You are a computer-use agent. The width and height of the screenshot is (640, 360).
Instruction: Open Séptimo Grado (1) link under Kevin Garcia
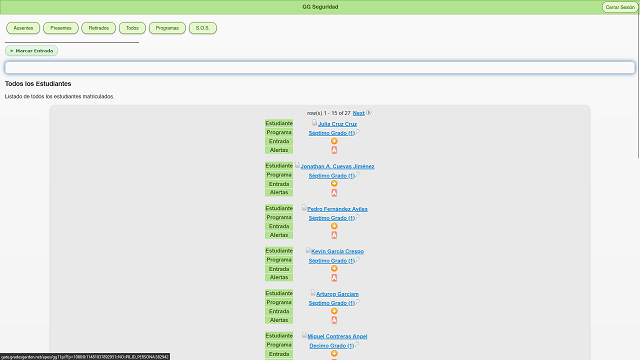[331, 260]
